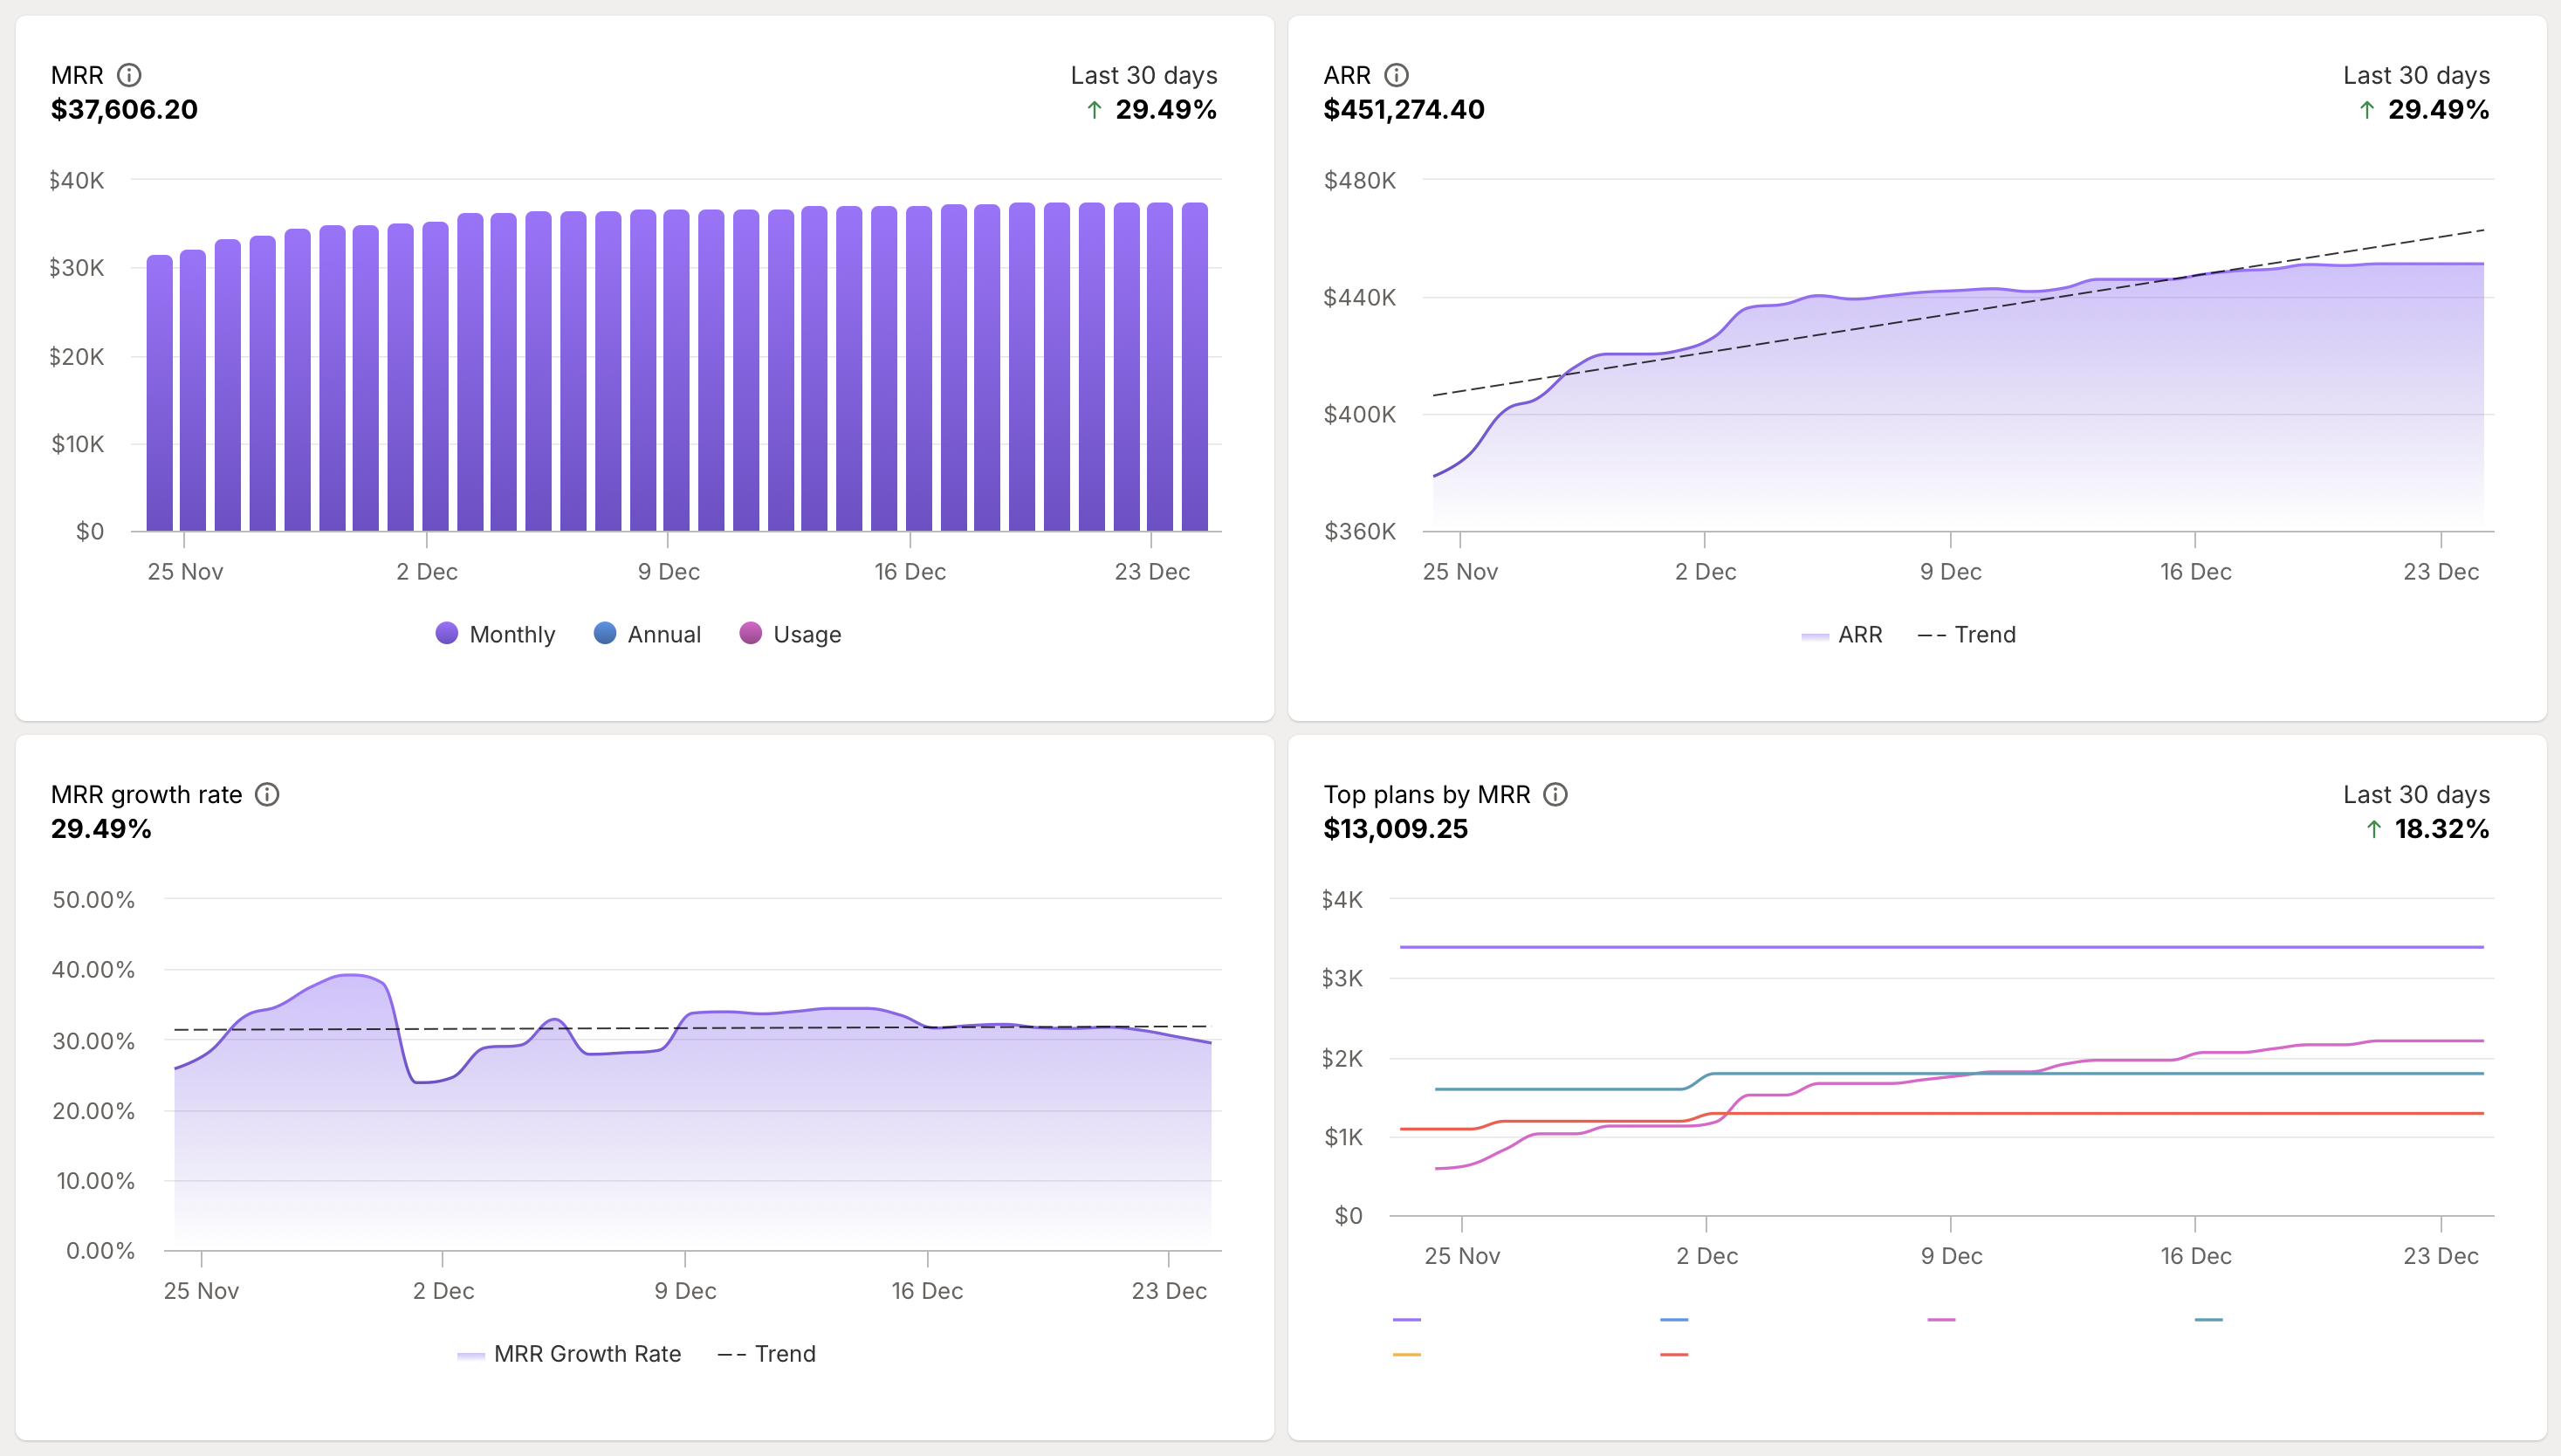Toggle the Annual series in the MRR legend
The height and width of the screenshot is (1456, 2561).
coord(648,634)
